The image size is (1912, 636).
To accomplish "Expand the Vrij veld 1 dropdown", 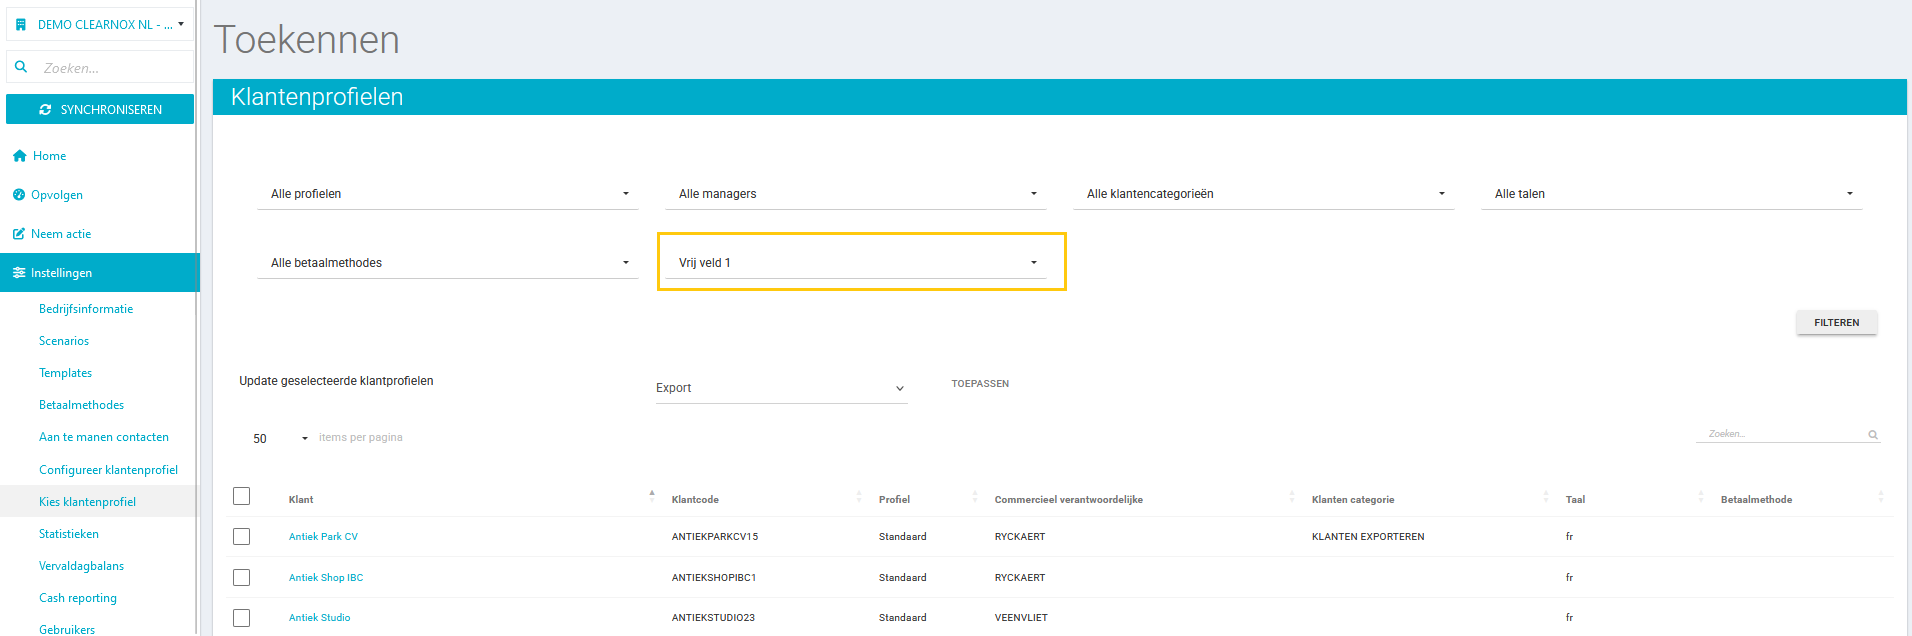I will pyautogui.click(x=856, y=263).
